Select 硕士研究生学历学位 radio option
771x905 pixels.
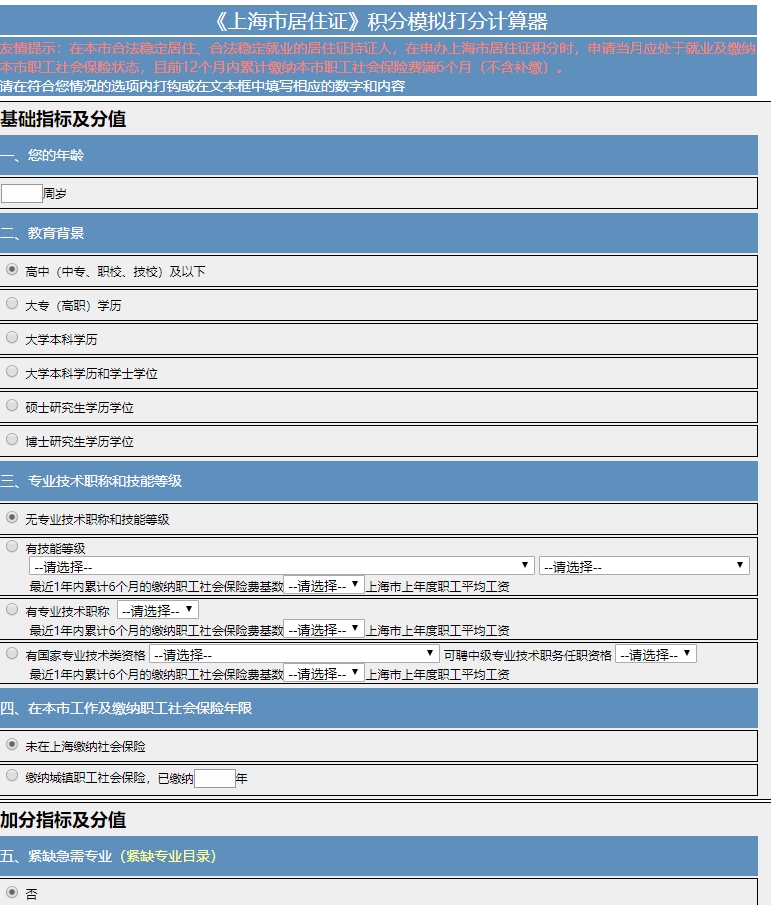(12, 406)
